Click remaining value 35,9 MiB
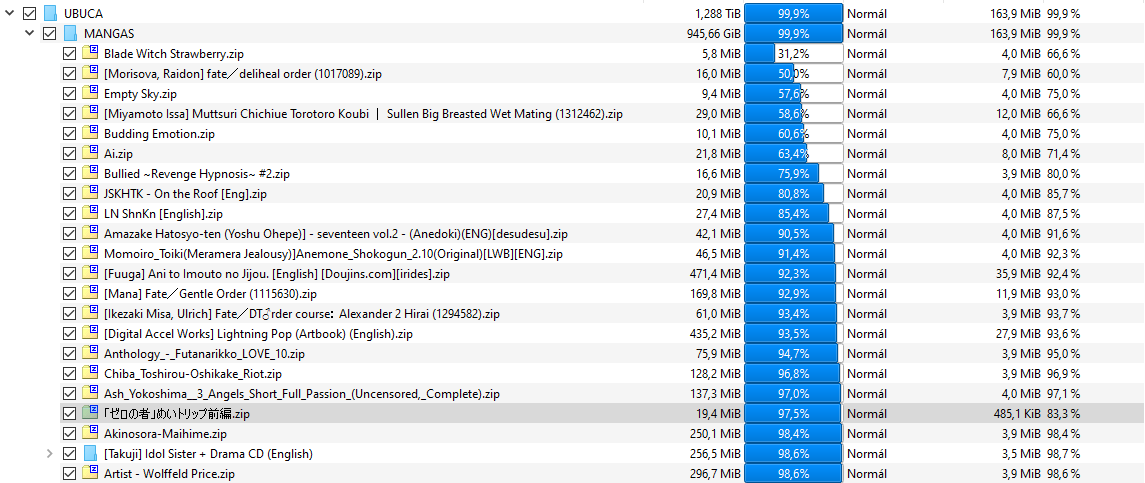The height and width of the screenshot is (483, 1145). point(1018,273)
